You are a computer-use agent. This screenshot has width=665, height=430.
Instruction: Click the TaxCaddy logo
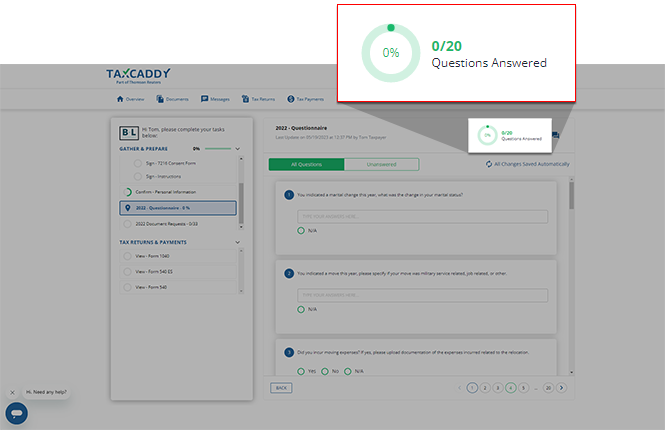(x=138, y=75)
